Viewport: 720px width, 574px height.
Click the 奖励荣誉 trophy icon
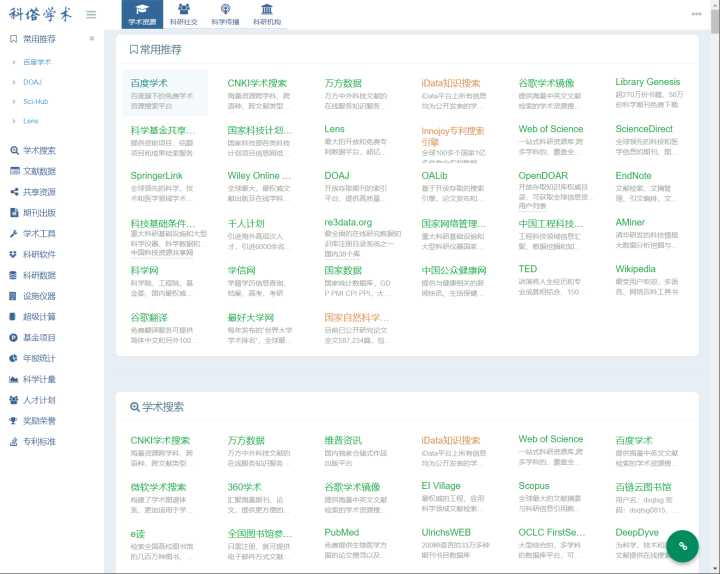tap(13, 420)
